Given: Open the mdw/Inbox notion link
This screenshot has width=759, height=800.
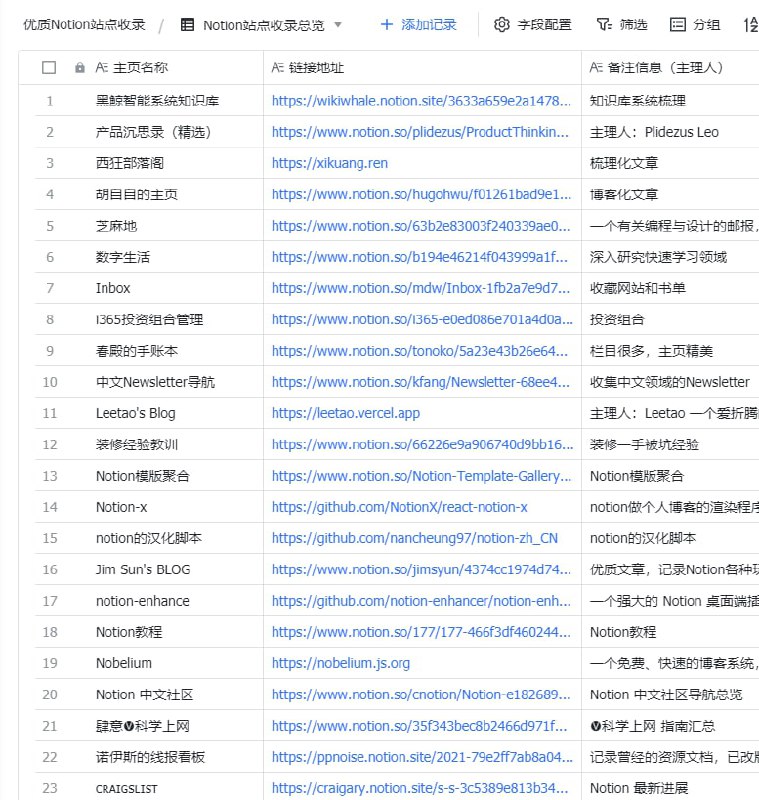Looking at the screenshot, I should click(x=421, y=288).
